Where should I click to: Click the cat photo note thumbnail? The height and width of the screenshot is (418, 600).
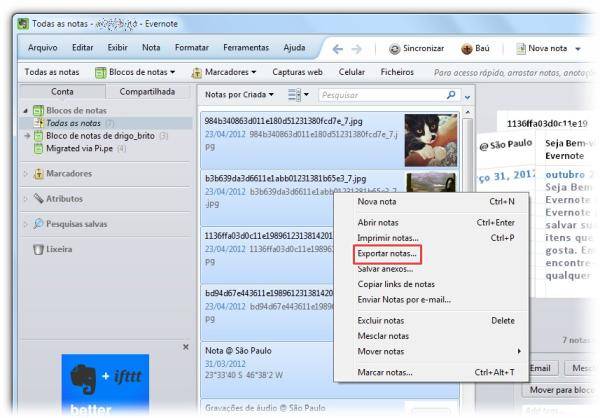[431, 140]
